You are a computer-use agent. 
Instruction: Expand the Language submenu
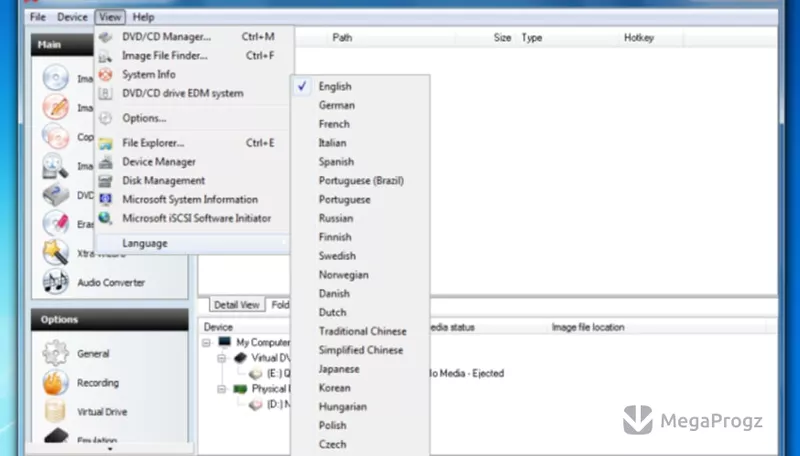(x=194, y=243)
